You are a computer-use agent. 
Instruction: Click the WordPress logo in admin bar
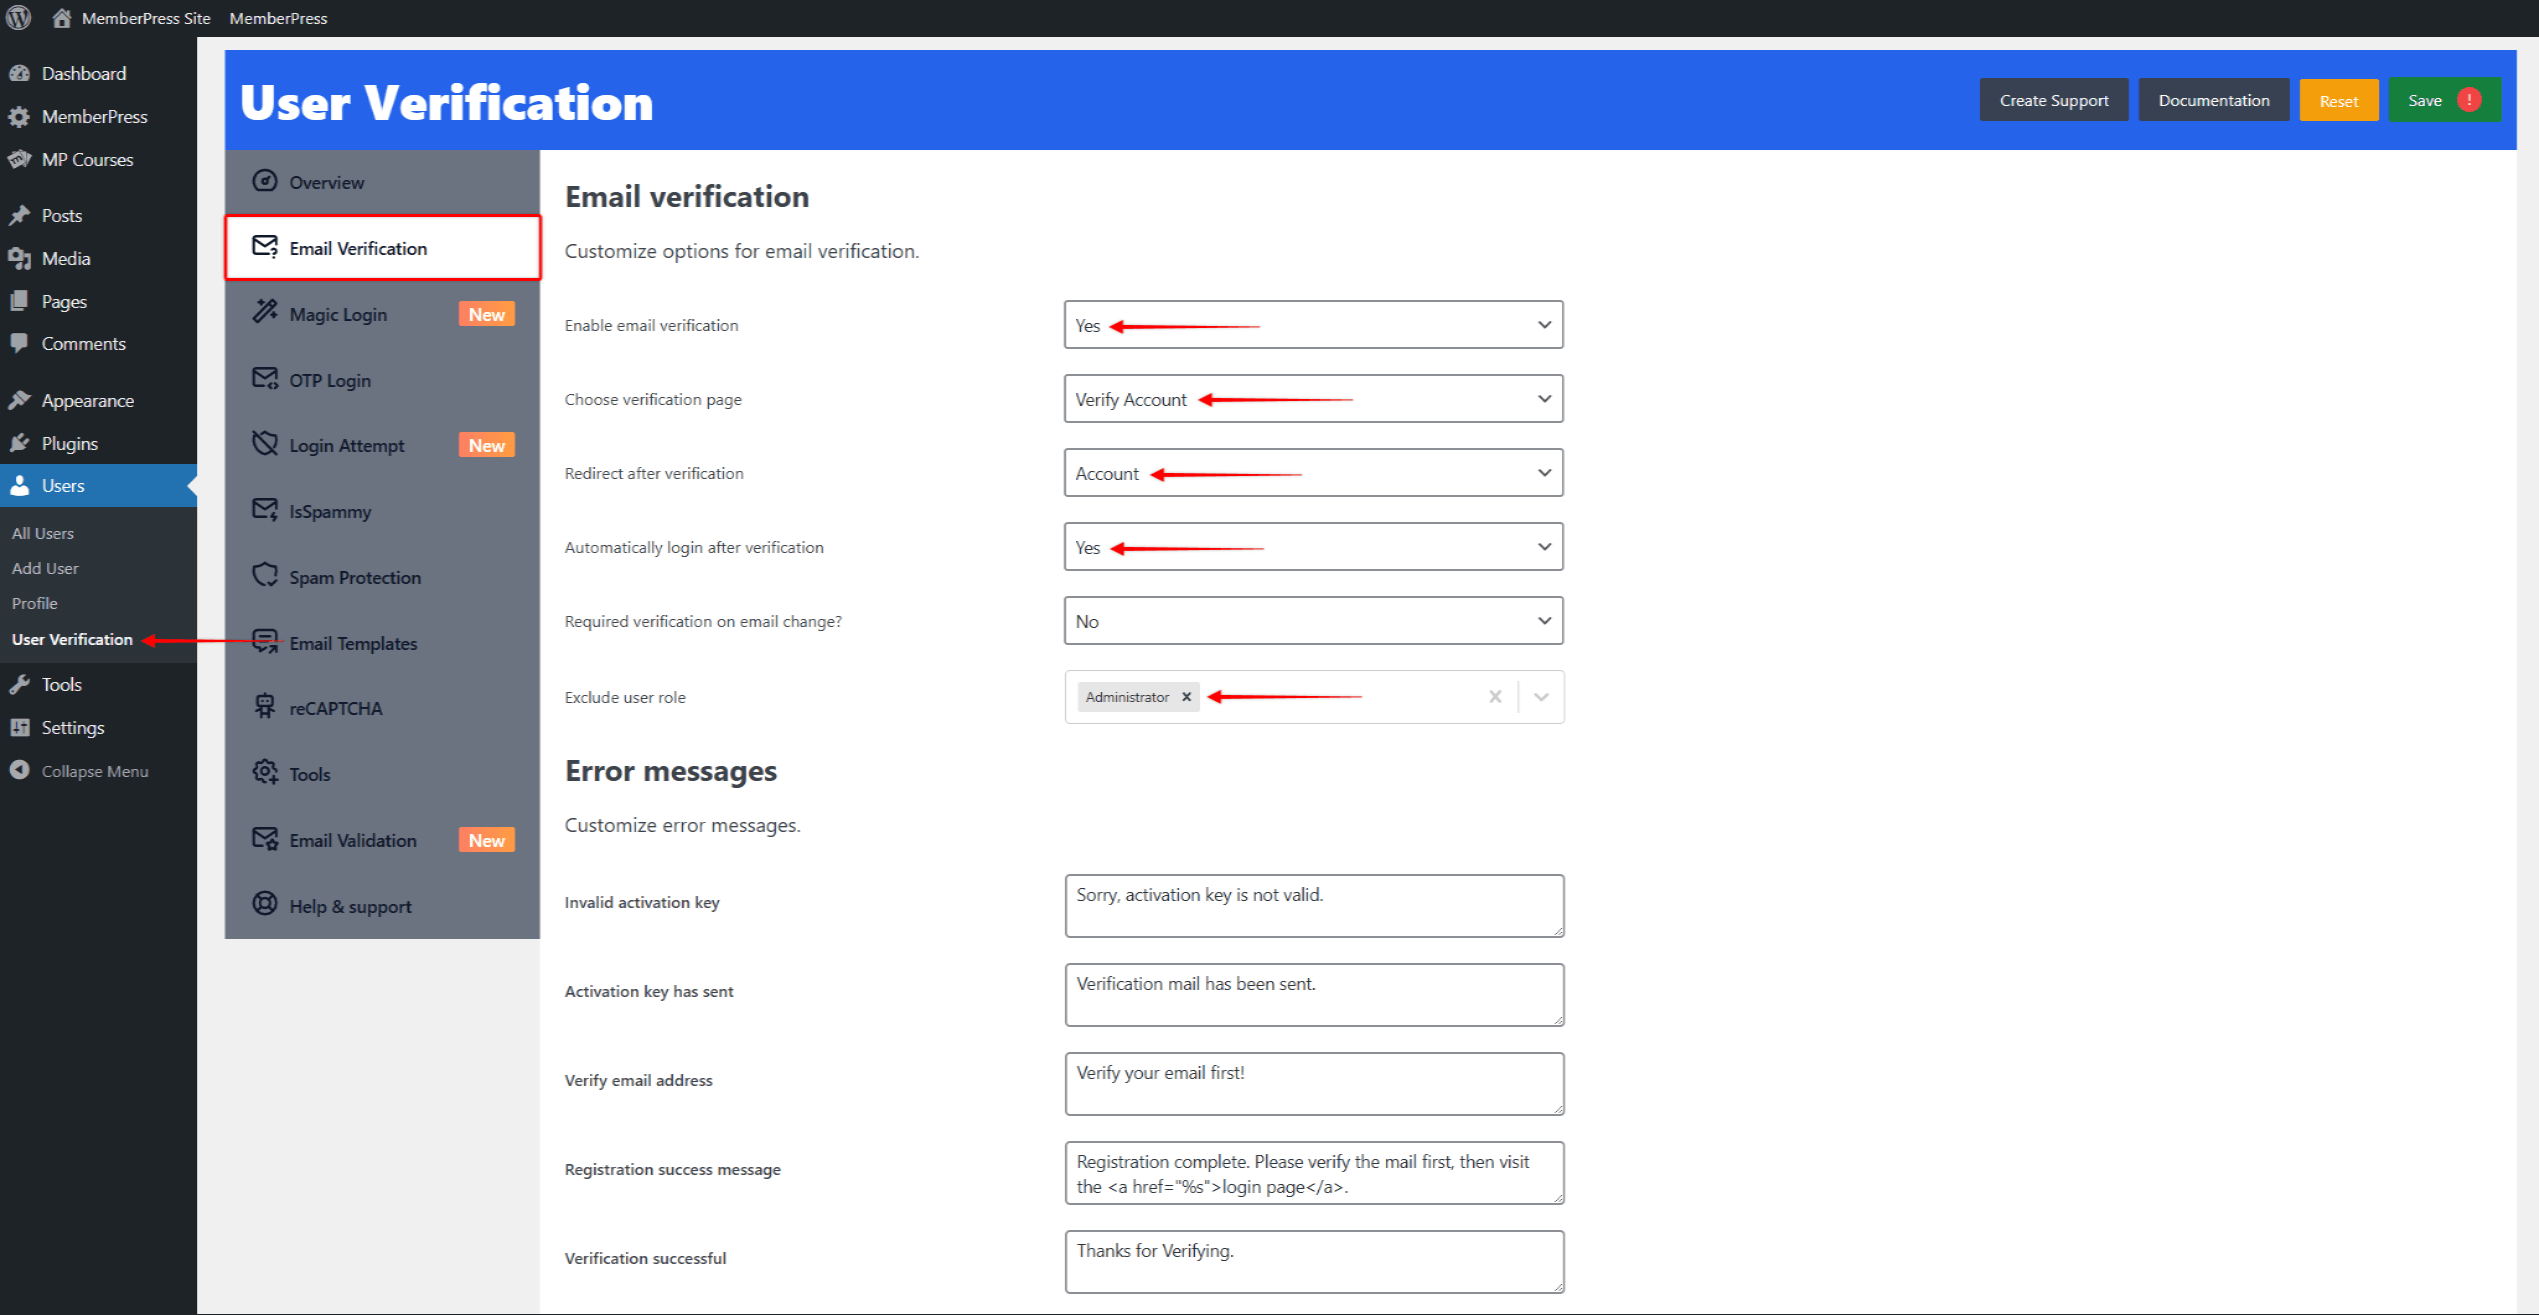pos(18,18)
